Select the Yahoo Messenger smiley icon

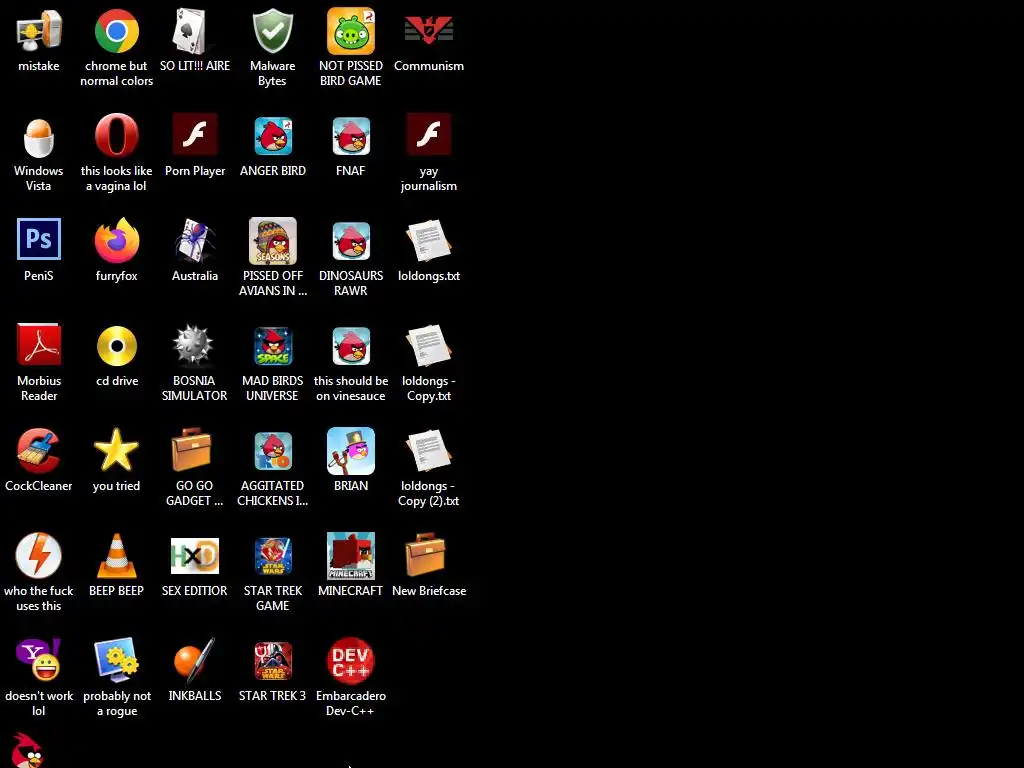coord(39,660)
